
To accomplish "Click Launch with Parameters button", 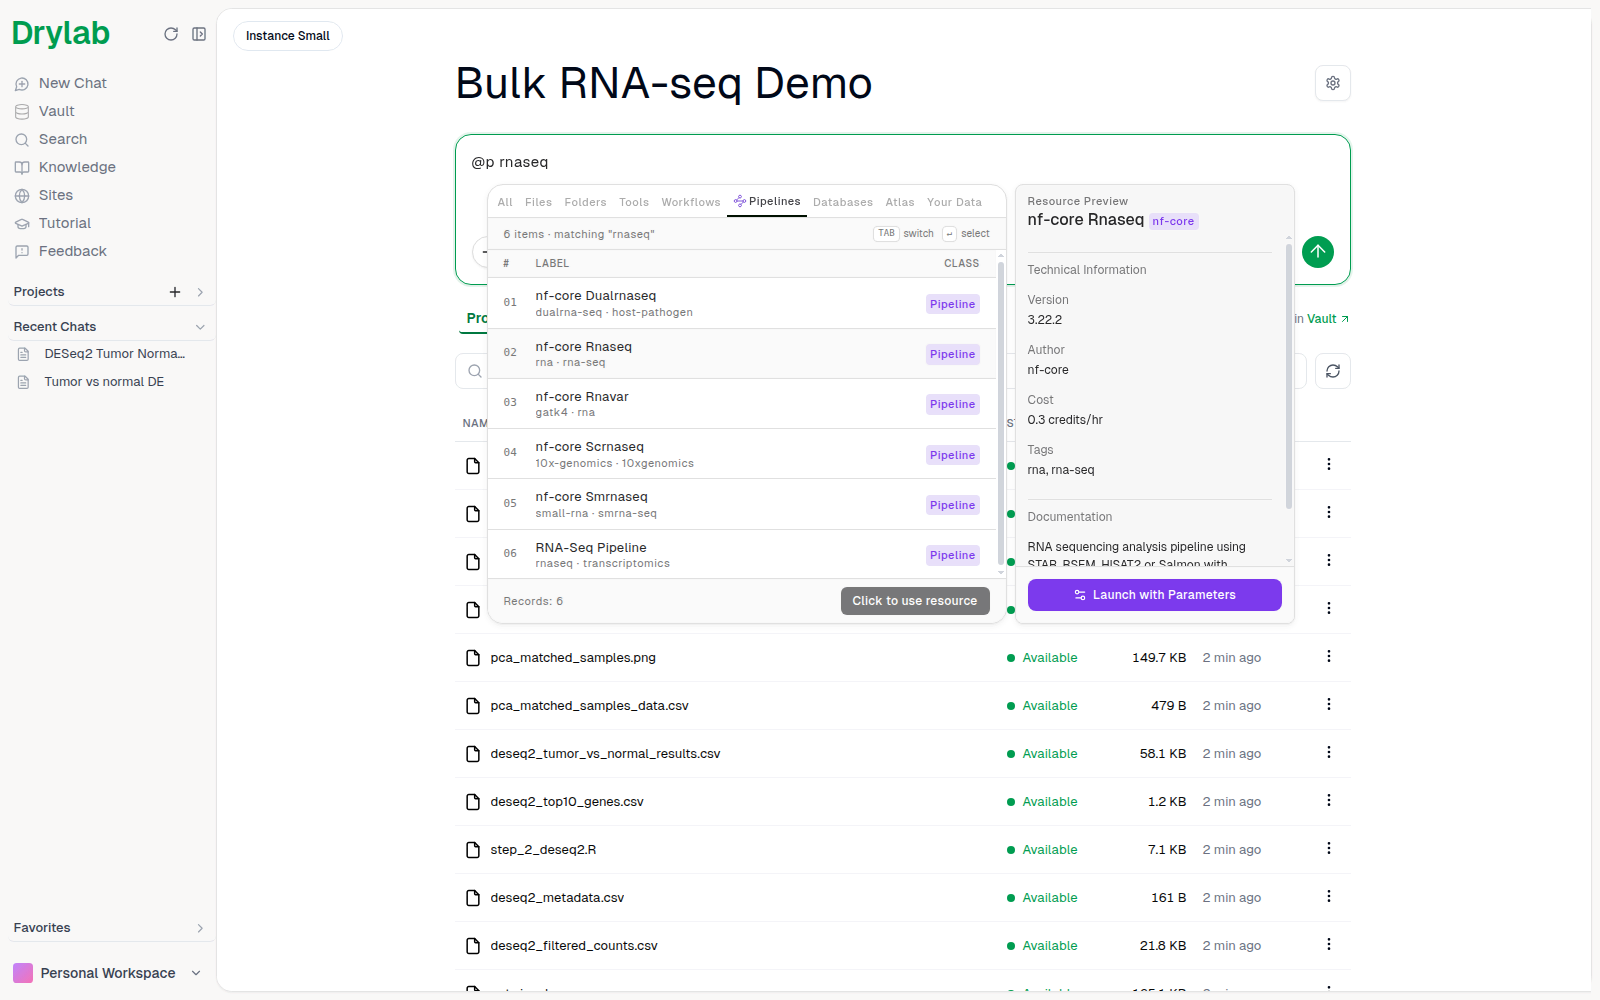I will (x=1155, y=595).
